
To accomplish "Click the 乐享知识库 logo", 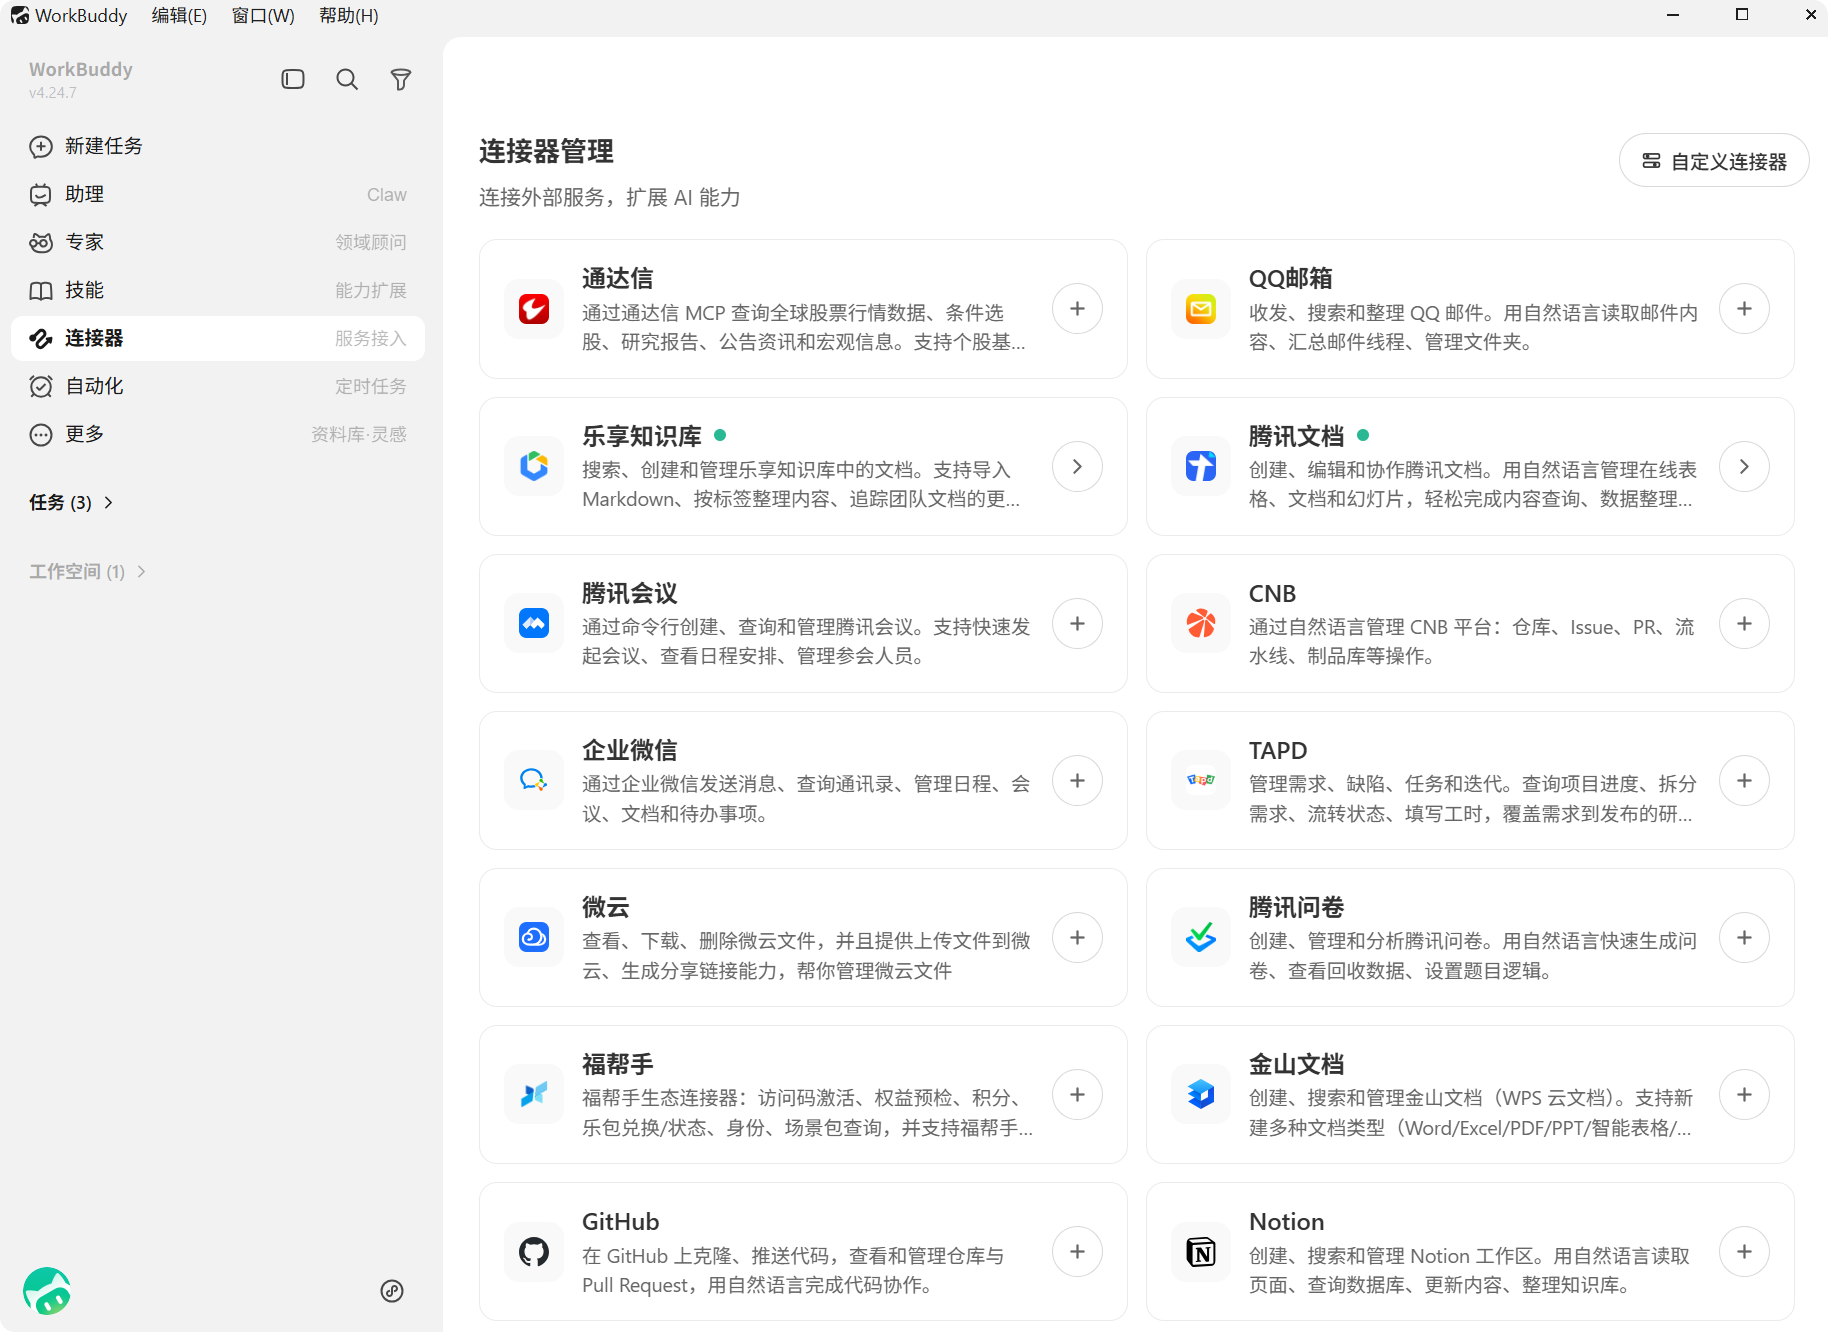I will 534,466.
